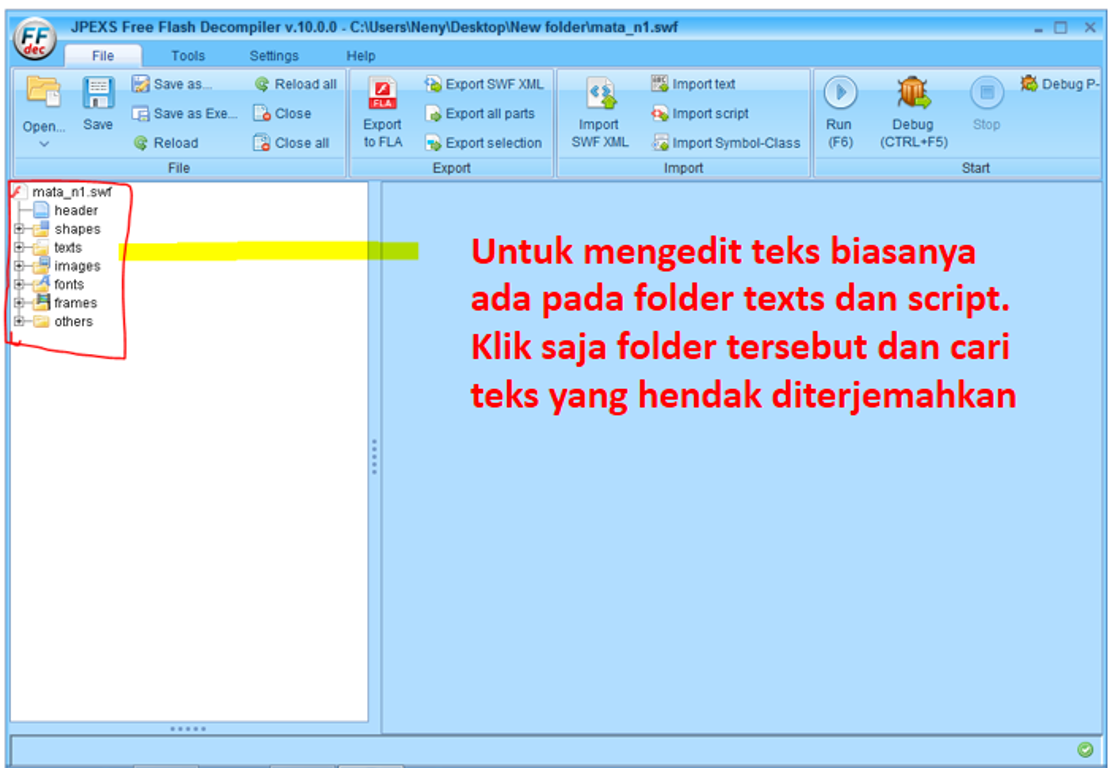Maximize the JPEXS window
1112x768 pixels.
coord(1061,28)
